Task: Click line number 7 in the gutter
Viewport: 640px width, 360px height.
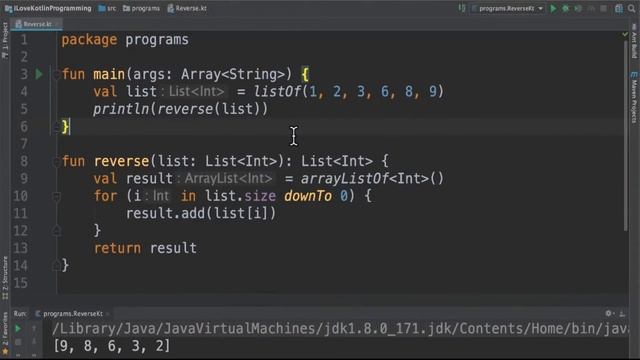Action: pos(24,144)
